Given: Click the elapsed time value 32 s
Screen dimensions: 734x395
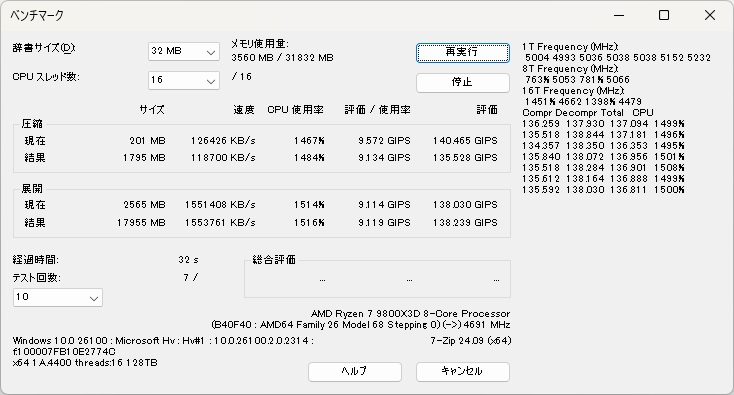Looking at the screenshot, I should (x=189, y=260).
